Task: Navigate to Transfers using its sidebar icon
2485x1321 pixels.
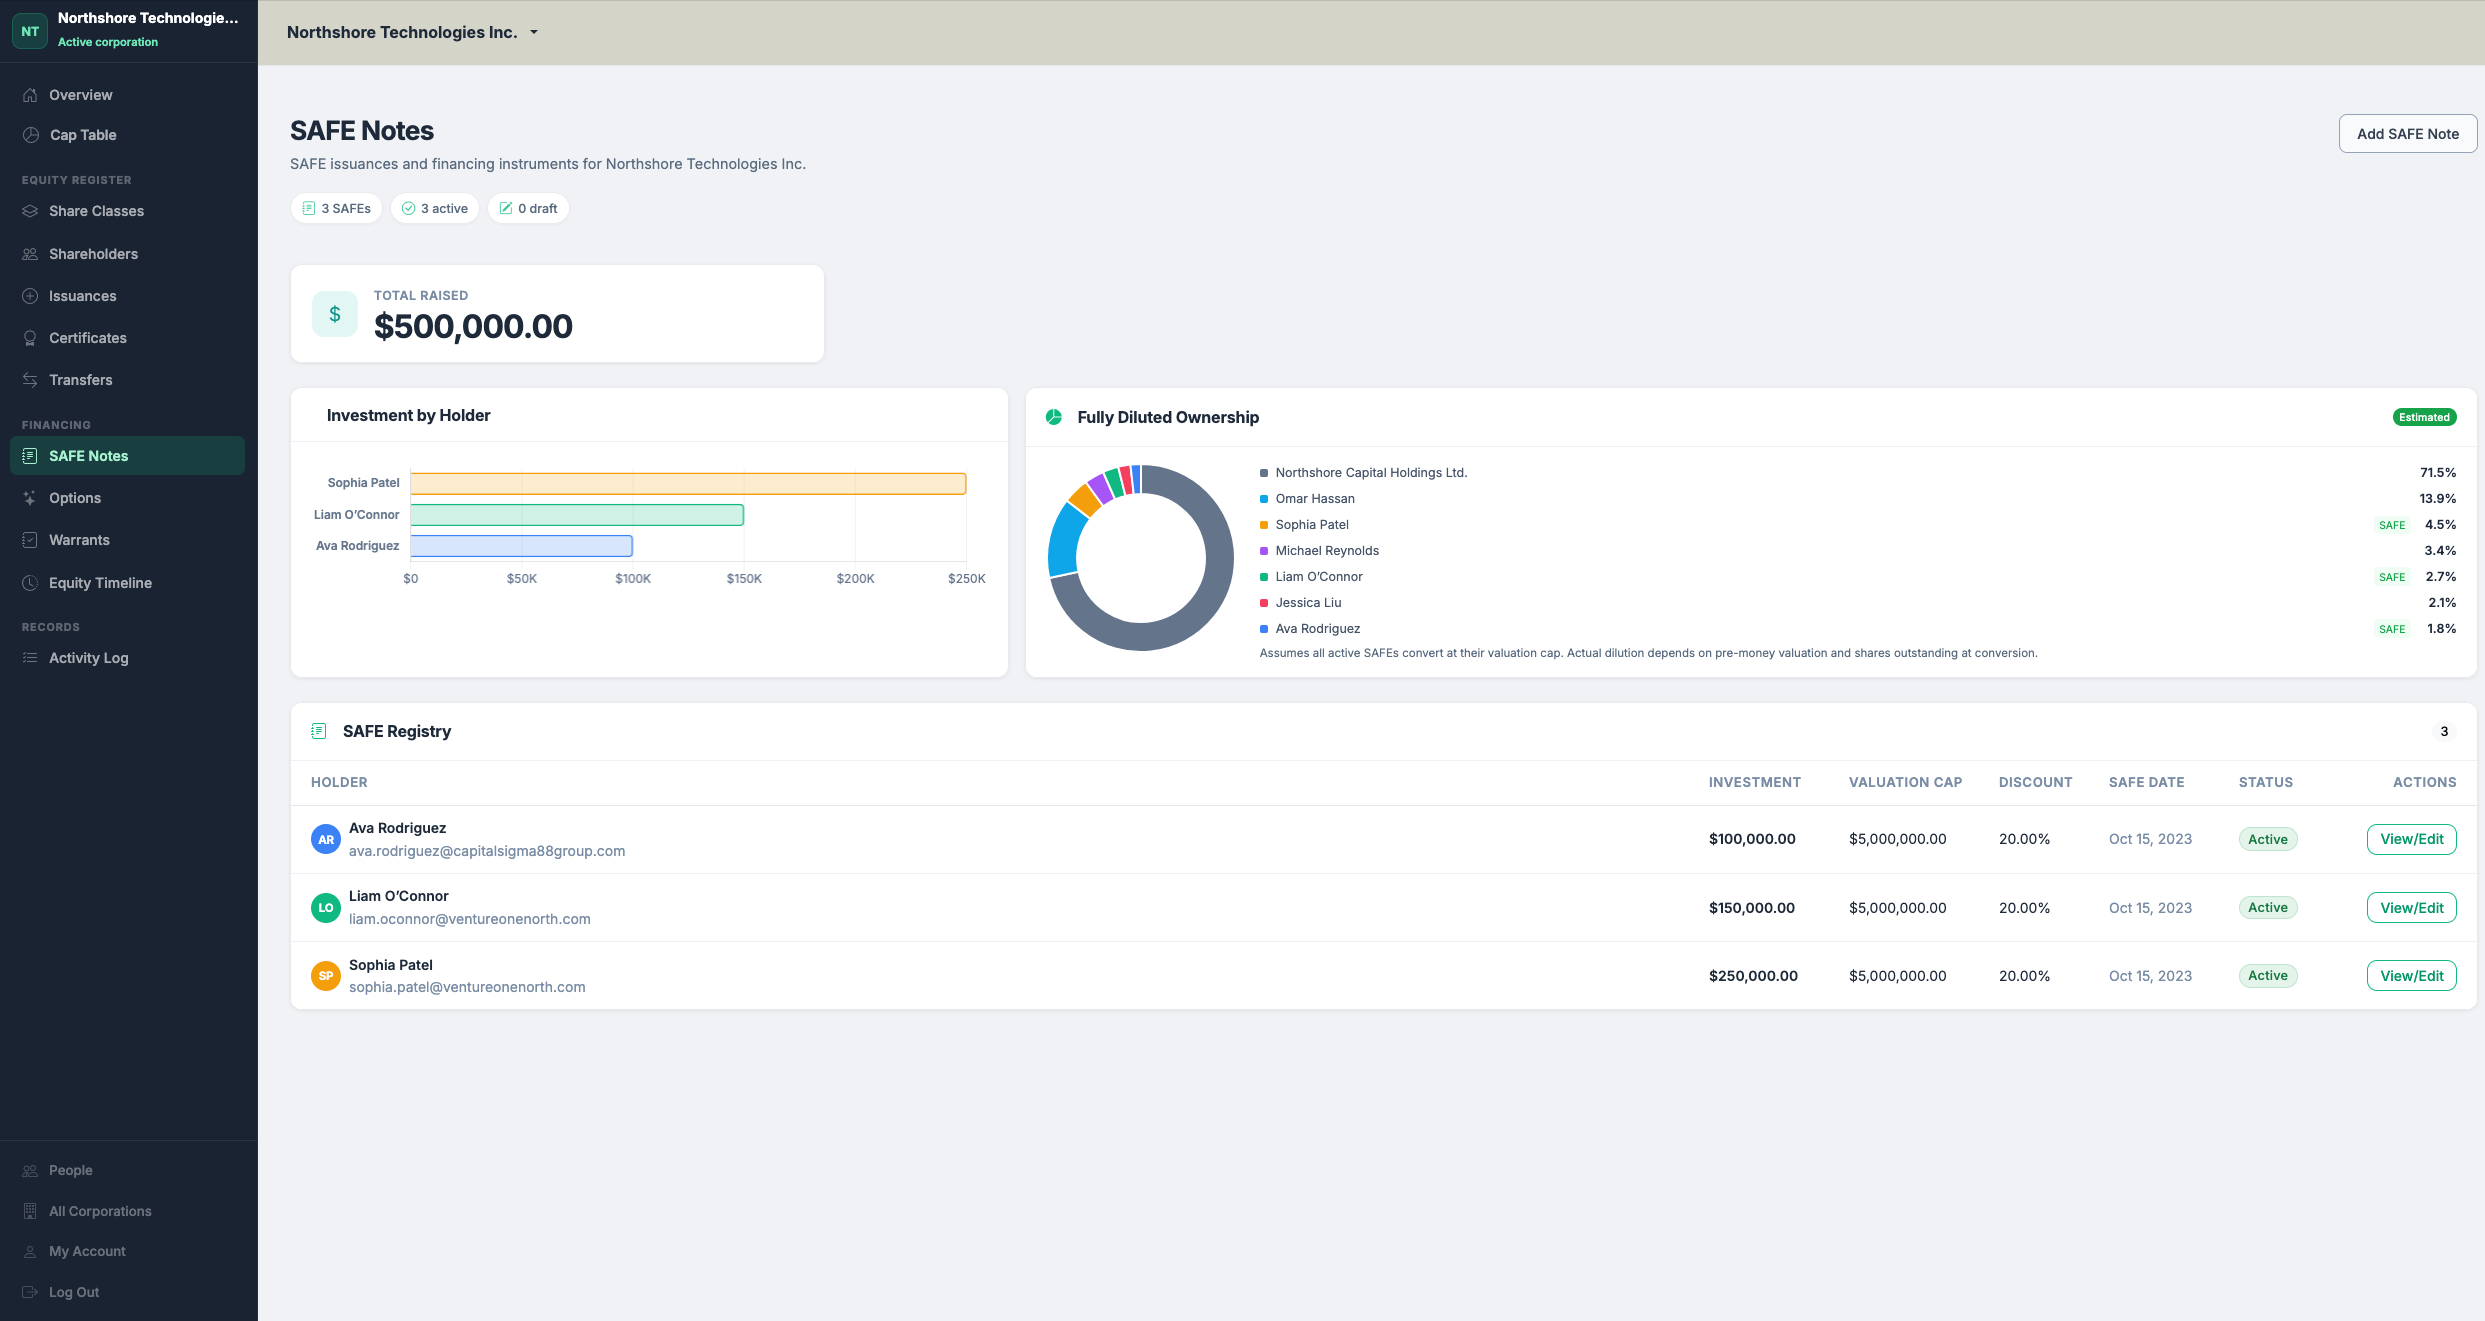Action: [30, 379]
